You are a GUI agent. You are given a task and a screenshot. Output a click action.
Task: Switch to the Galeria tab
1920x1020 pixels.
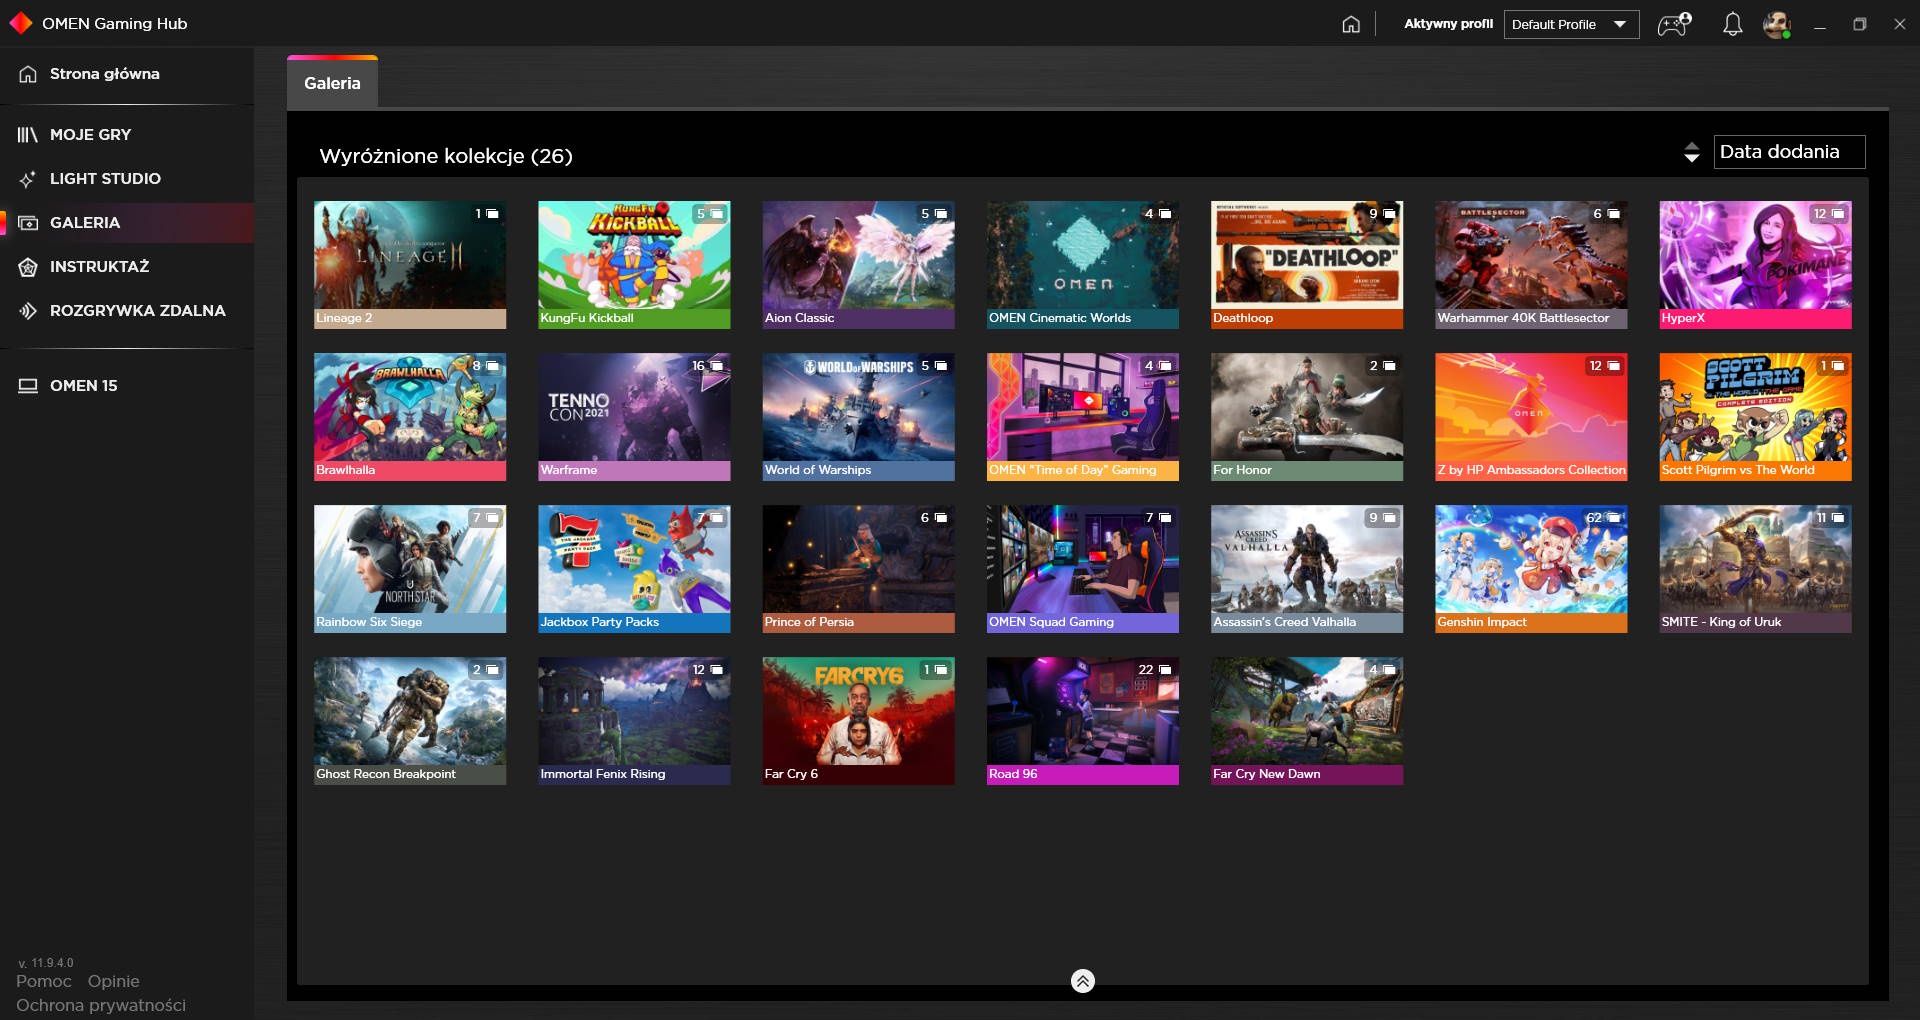(332, 83)
